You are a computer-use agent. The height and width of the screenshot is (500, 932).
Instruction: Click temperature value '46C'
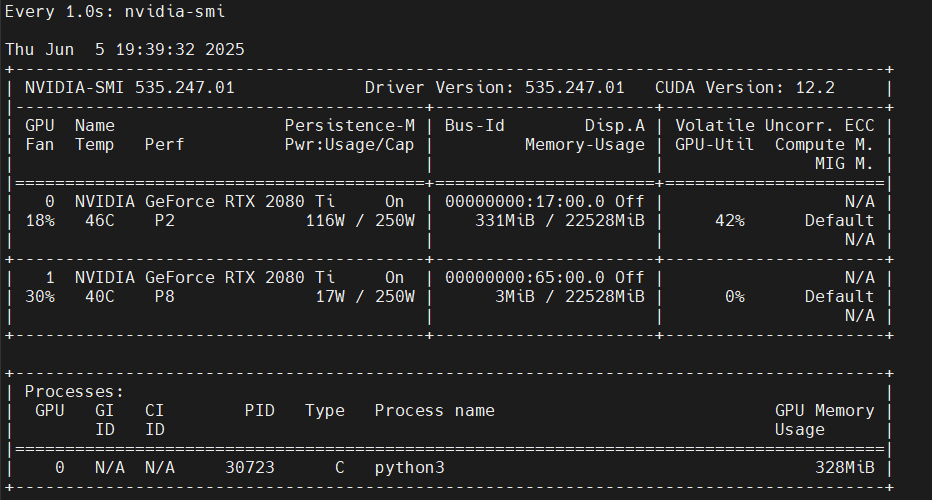(100, 221)
